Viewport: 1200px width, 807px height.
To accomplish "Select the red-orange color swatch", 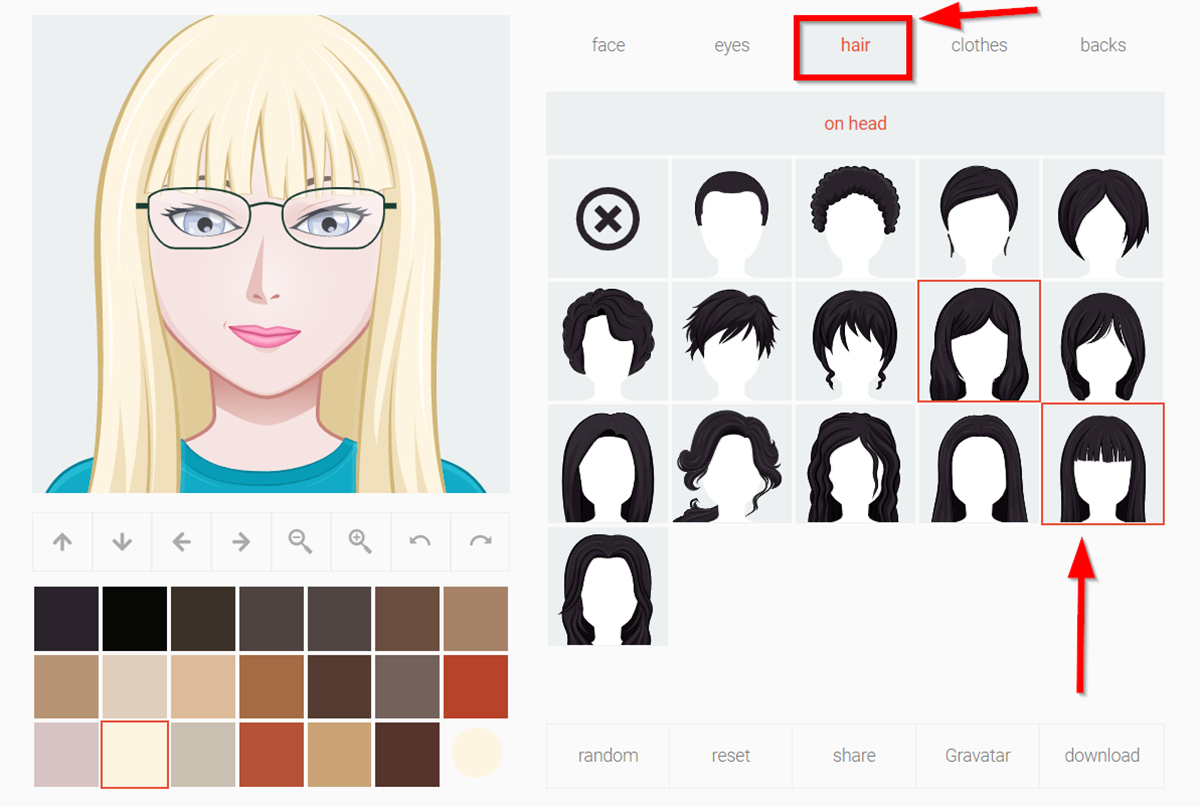I will [476, 688].
